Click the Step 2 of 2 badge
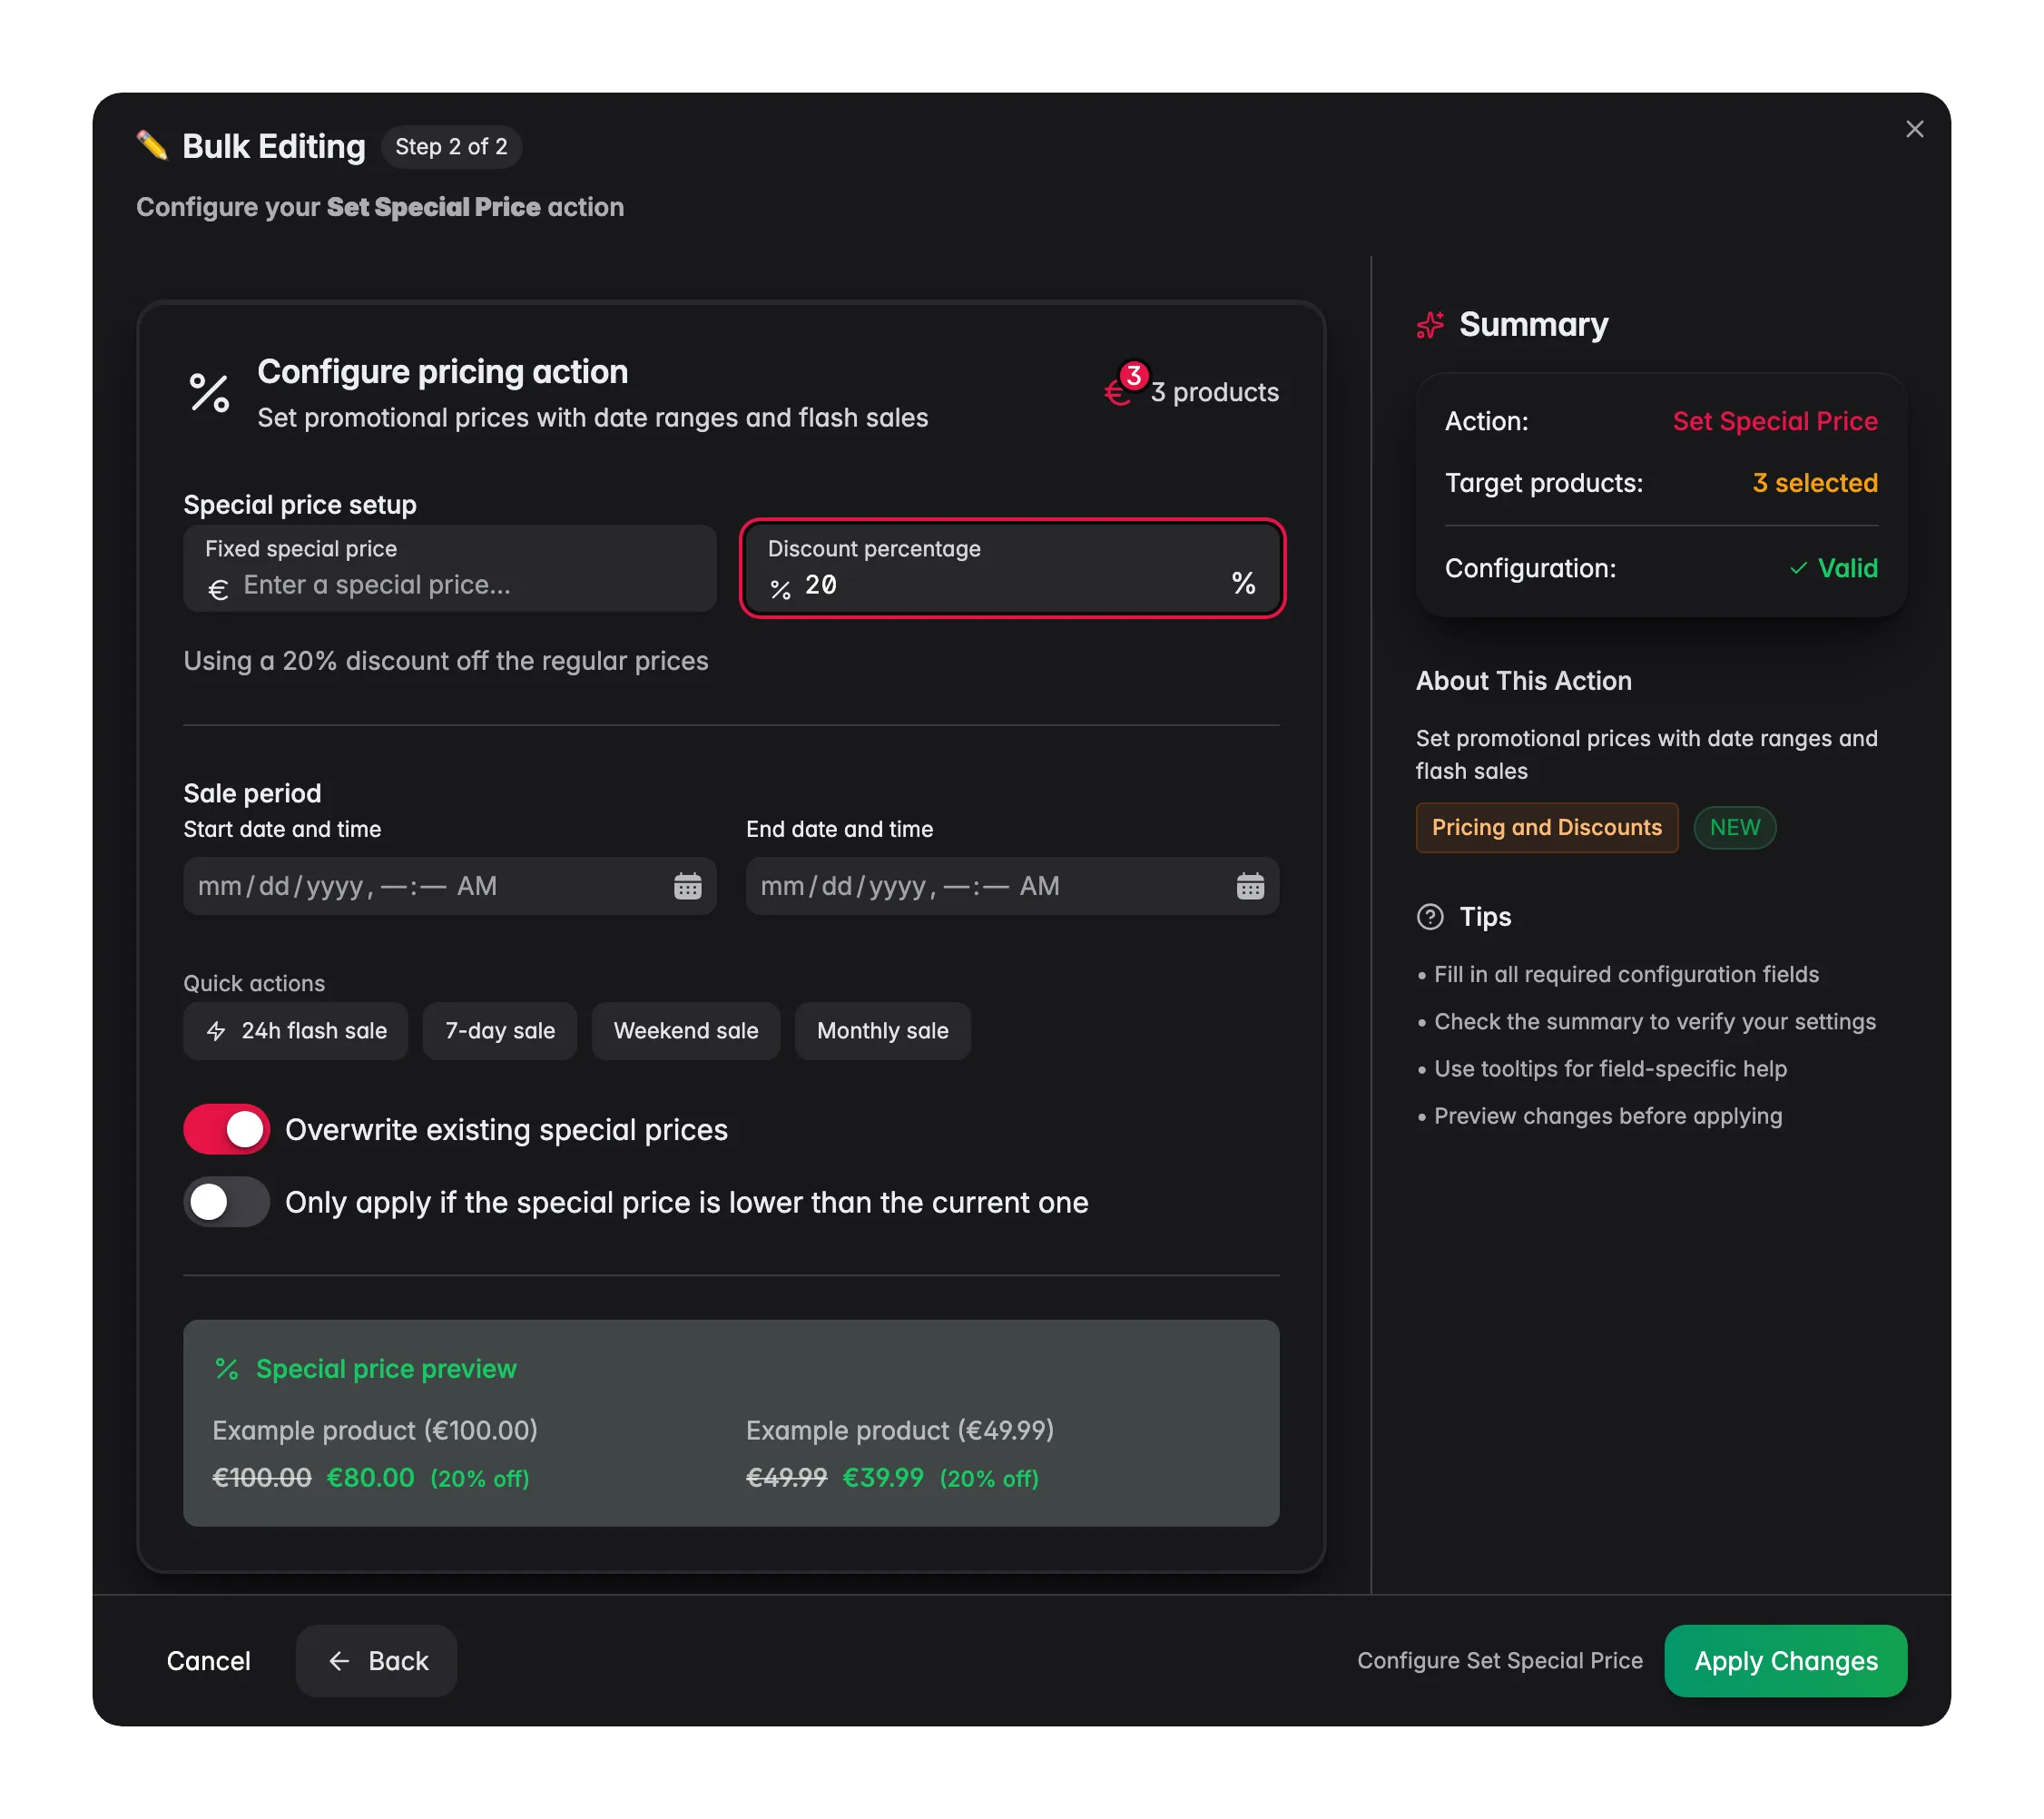2044x1819 pixels. (451, 147)
